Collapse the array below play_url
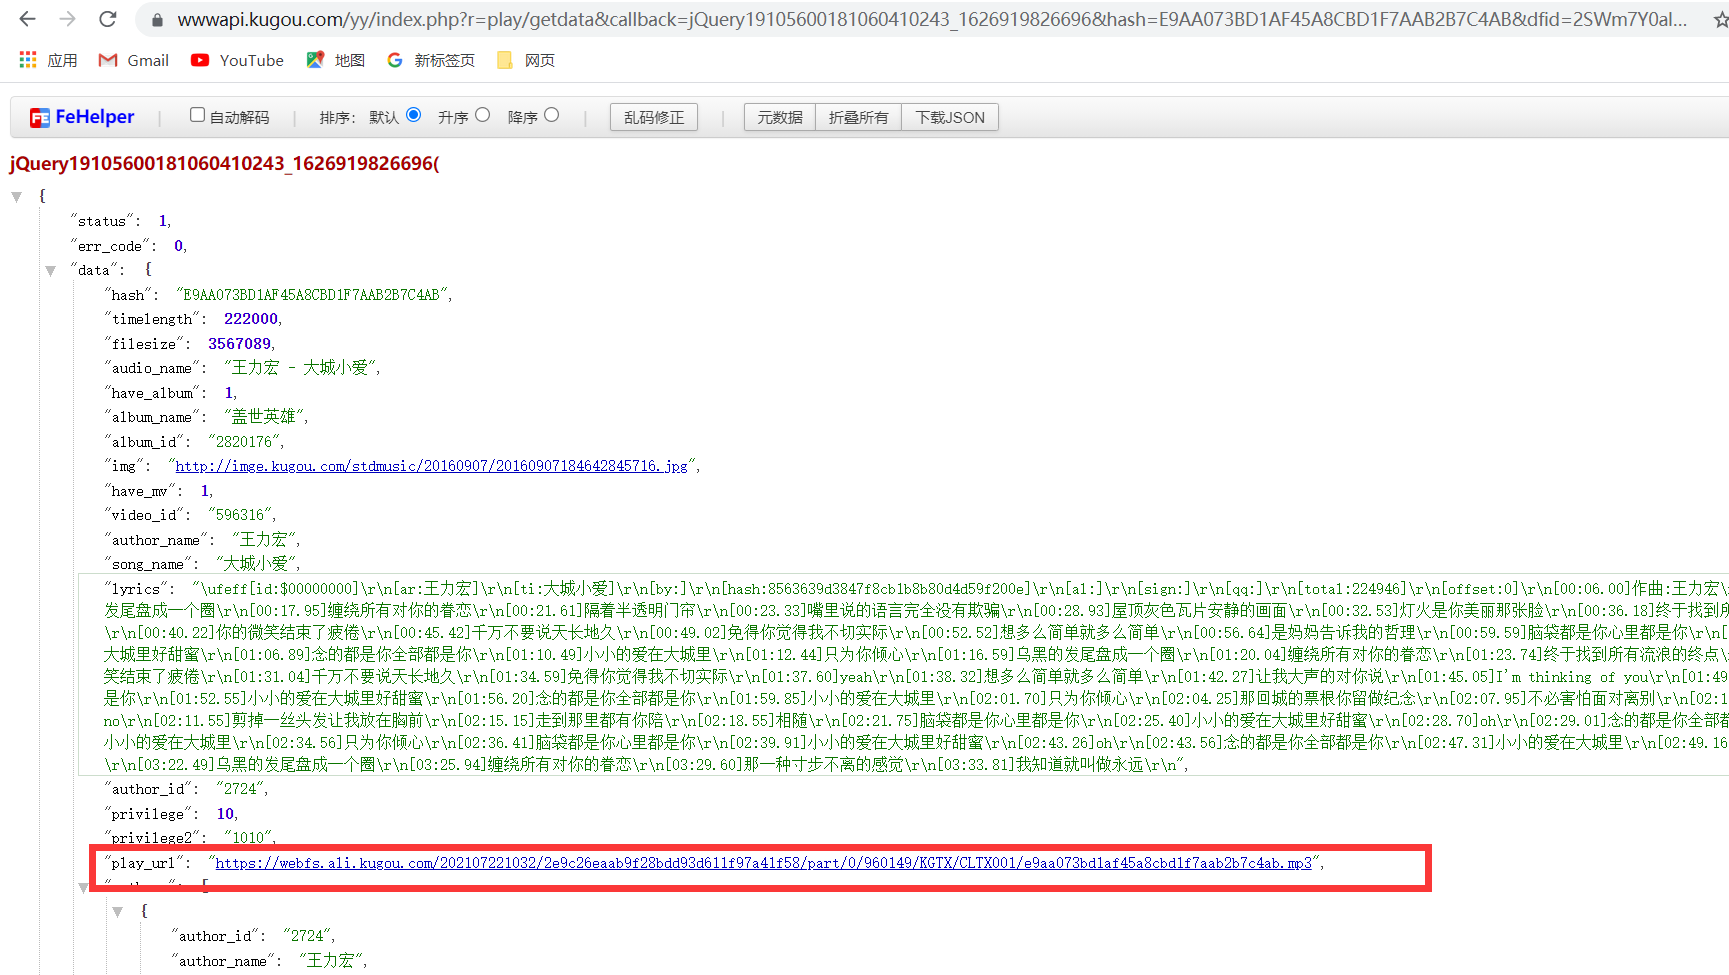The image size is (1729, 975). tap(84, 887)
